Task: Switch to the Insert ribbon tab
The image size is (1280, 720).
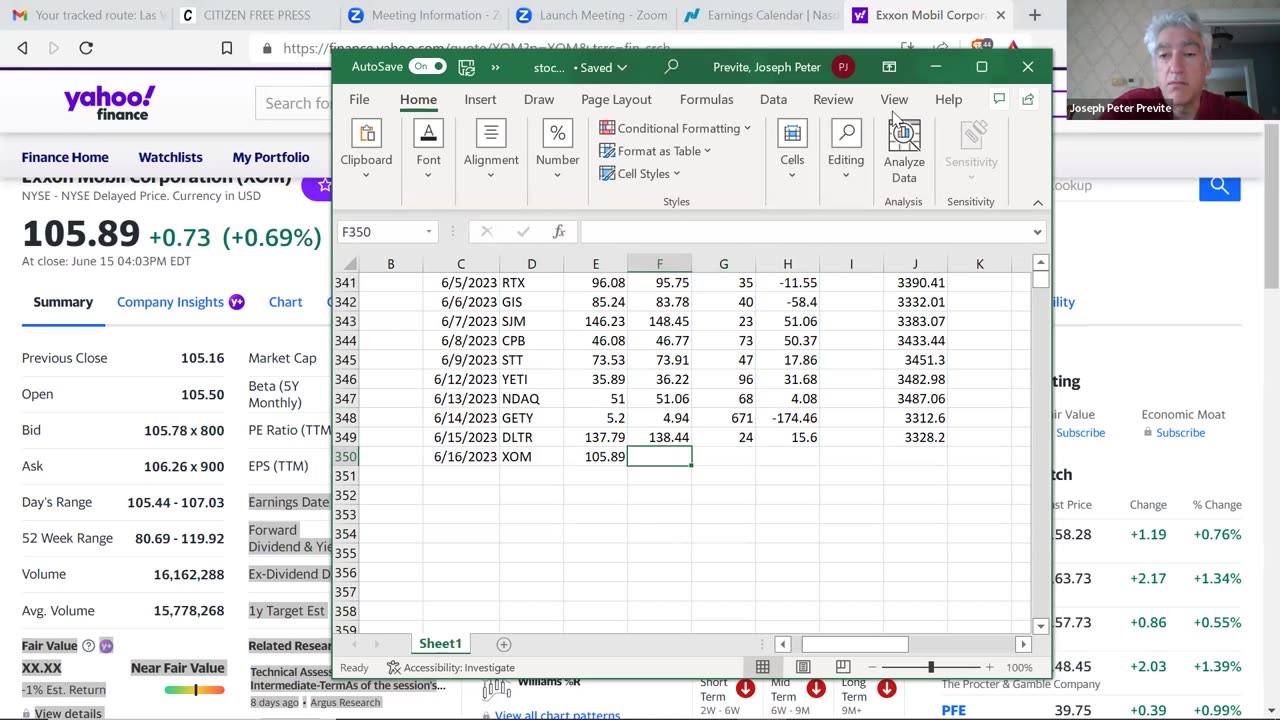Action: point(480,99)
